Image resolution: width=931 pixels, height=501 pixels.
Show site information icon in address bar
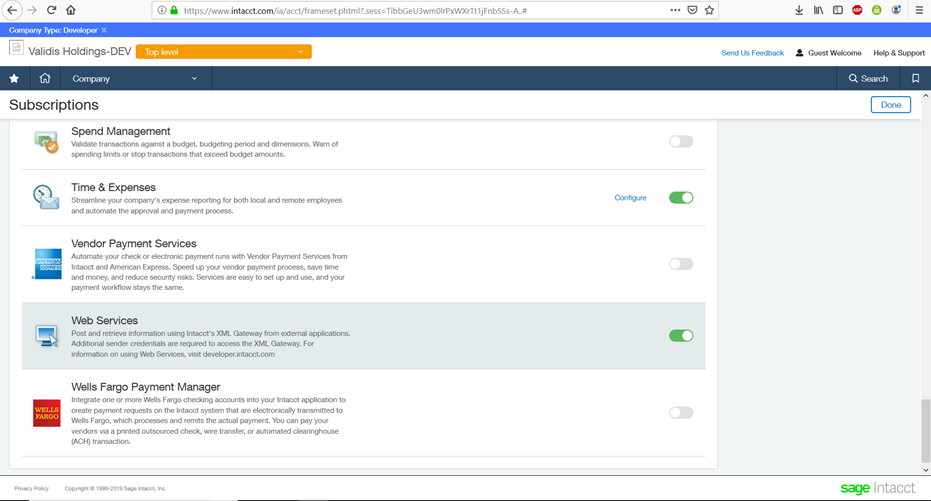[x=162, y=10]
